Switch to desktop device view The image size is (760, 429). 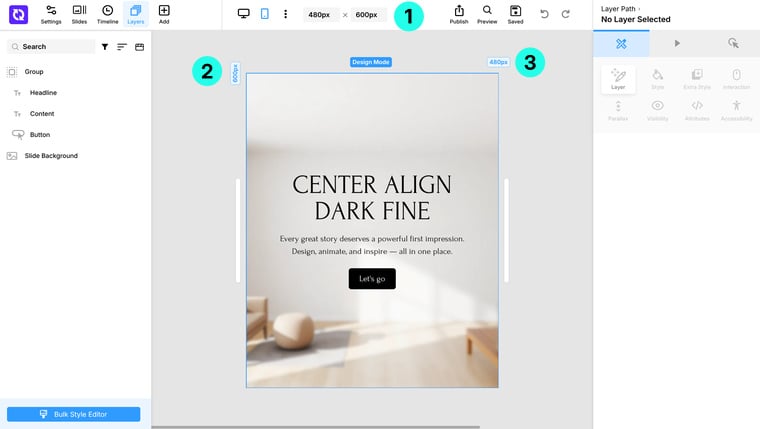243,14
